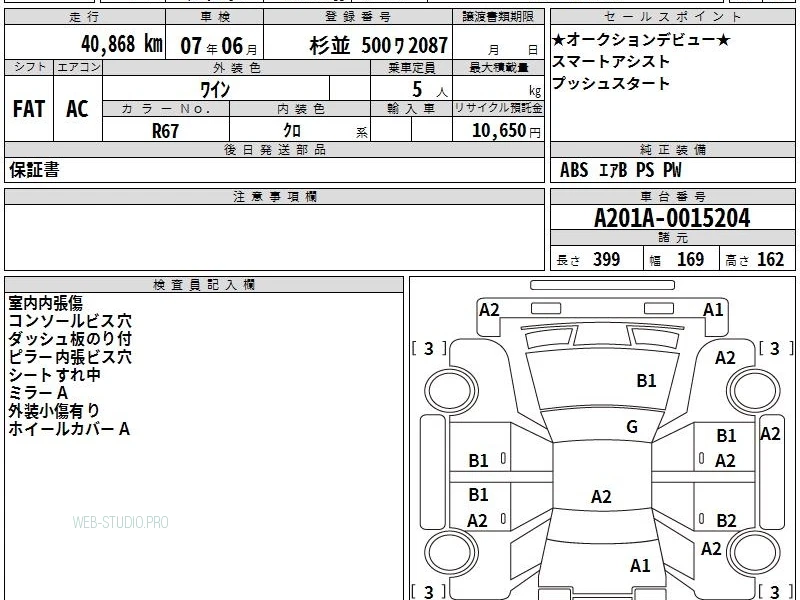Click height value 162
800x600 pixels.
[770, 260]
